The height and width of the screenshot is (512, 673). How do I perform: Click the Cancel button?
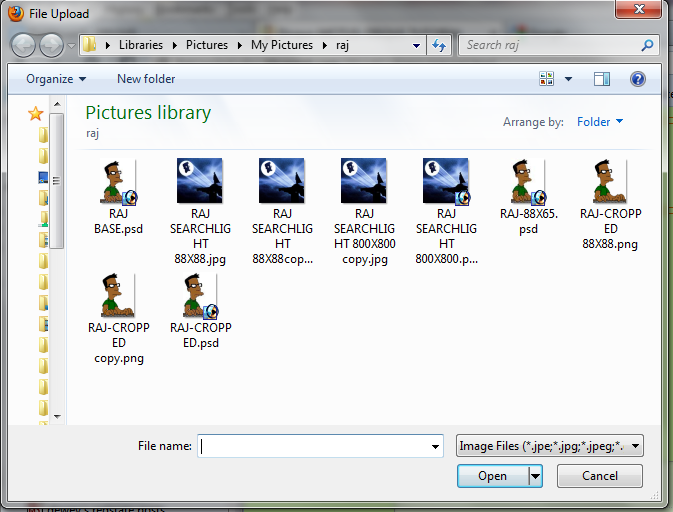pos(600,476)
